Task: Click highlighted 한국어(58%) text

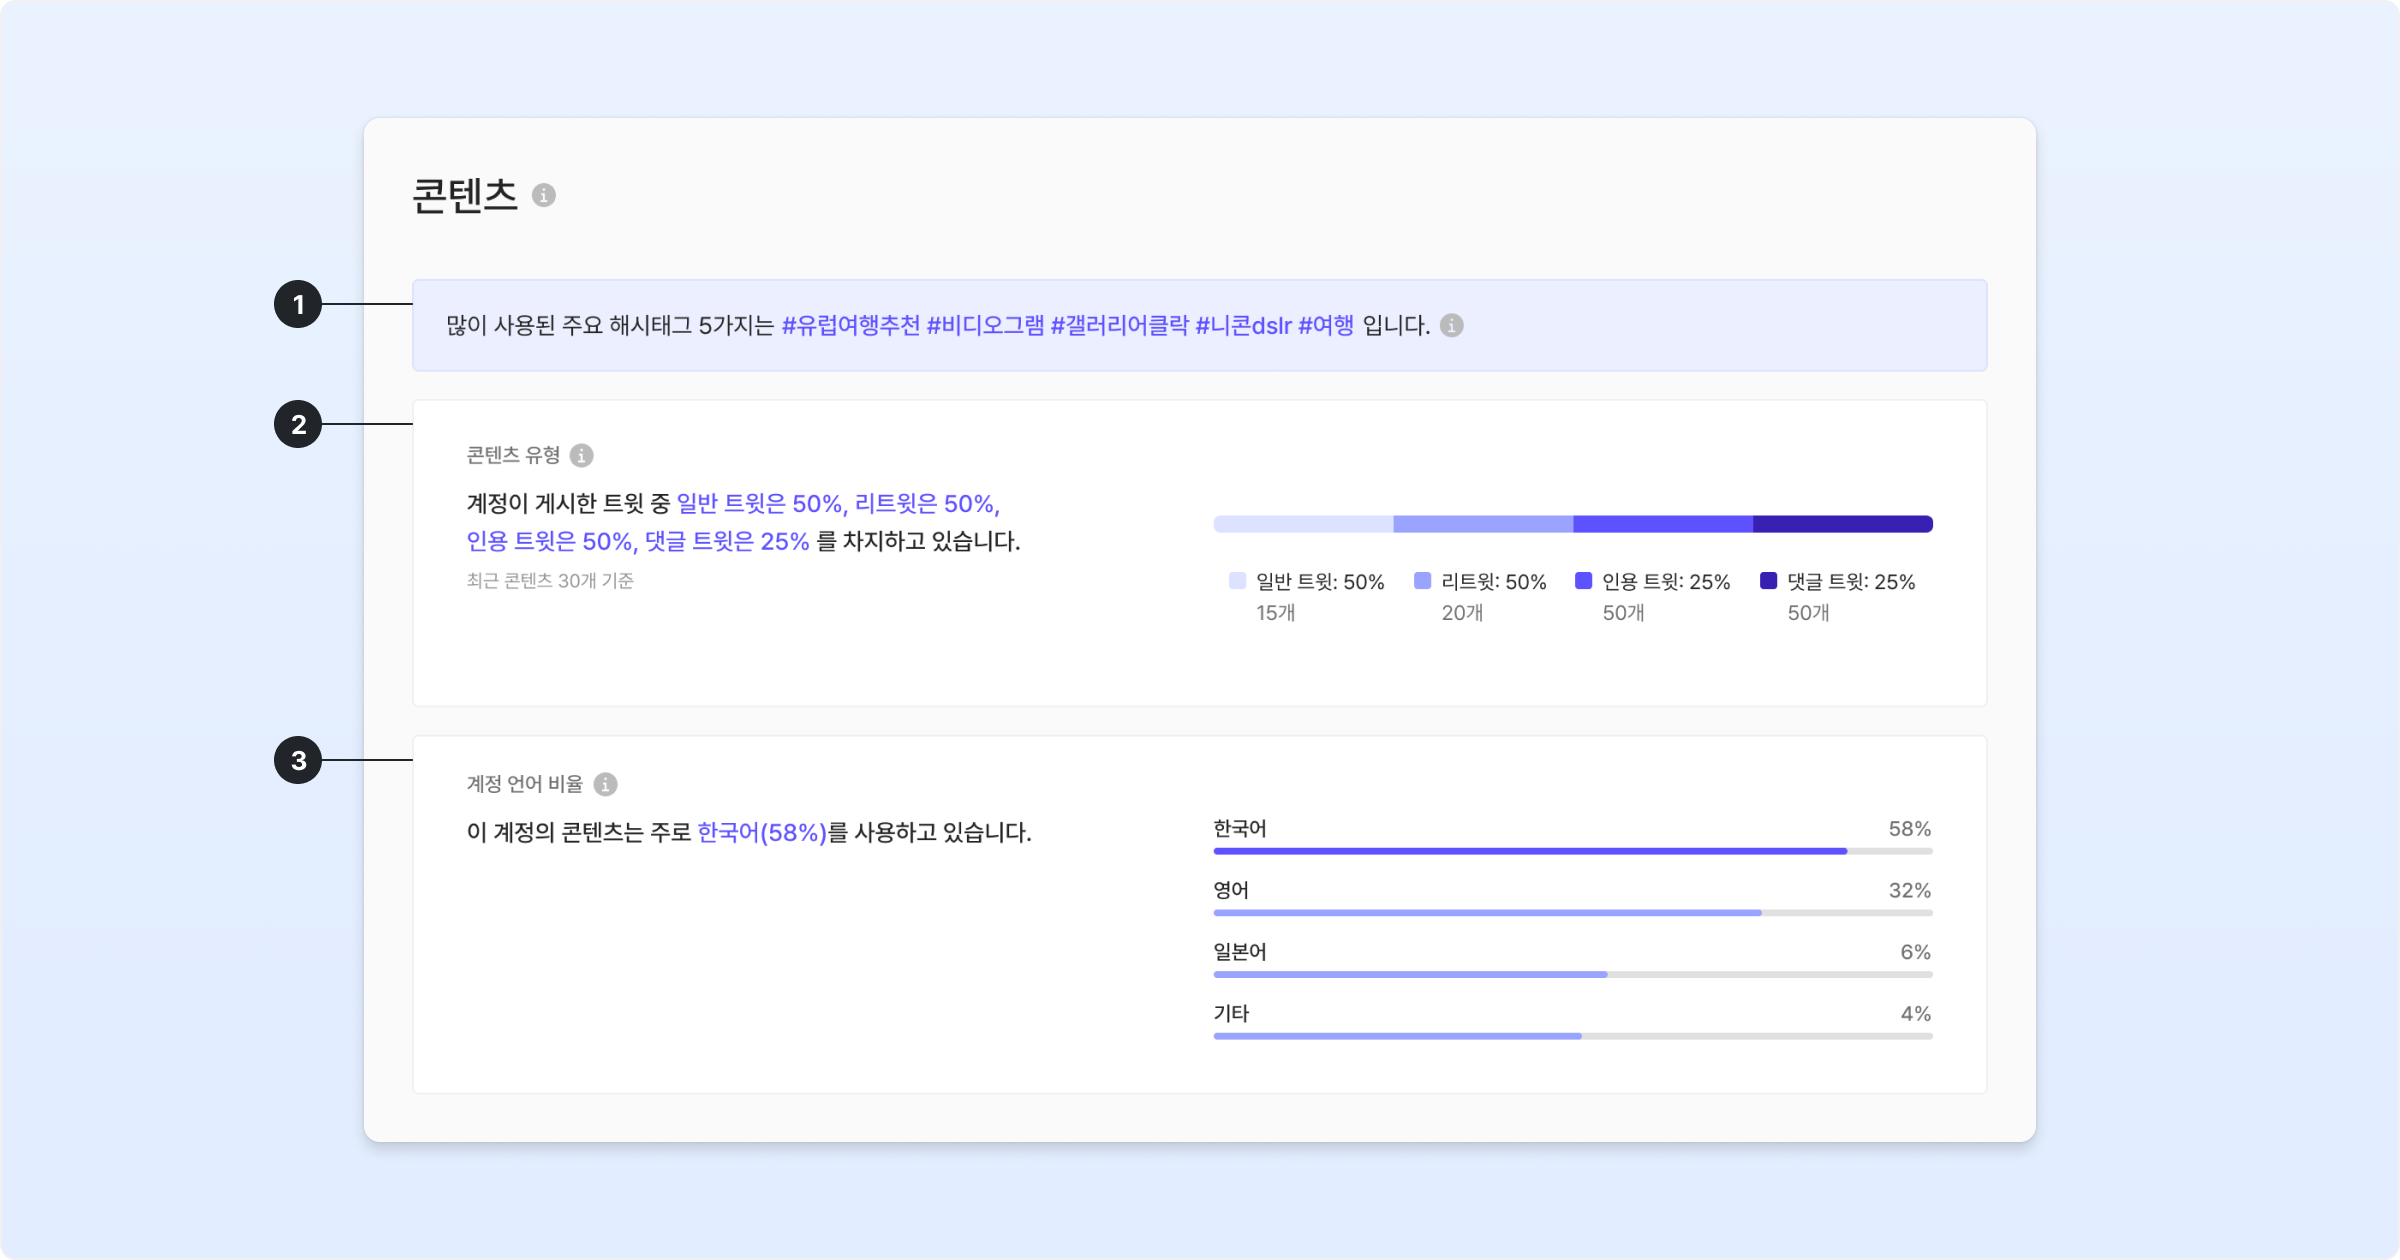Action: tap(762, 833)
